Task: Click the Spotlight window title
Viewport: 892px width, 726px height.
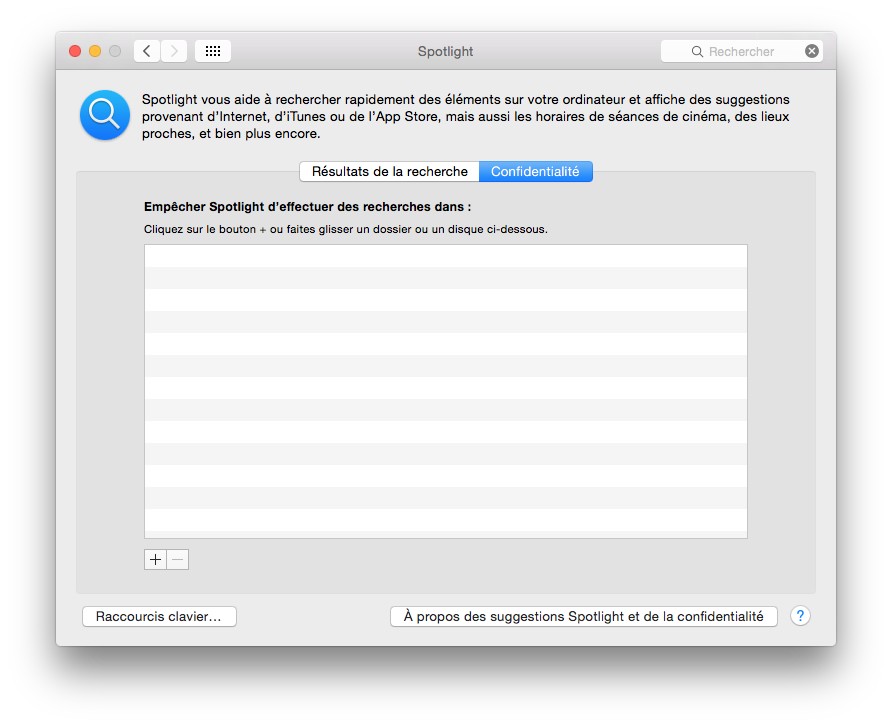Action: pyautogui.click(x=445, y=51)
